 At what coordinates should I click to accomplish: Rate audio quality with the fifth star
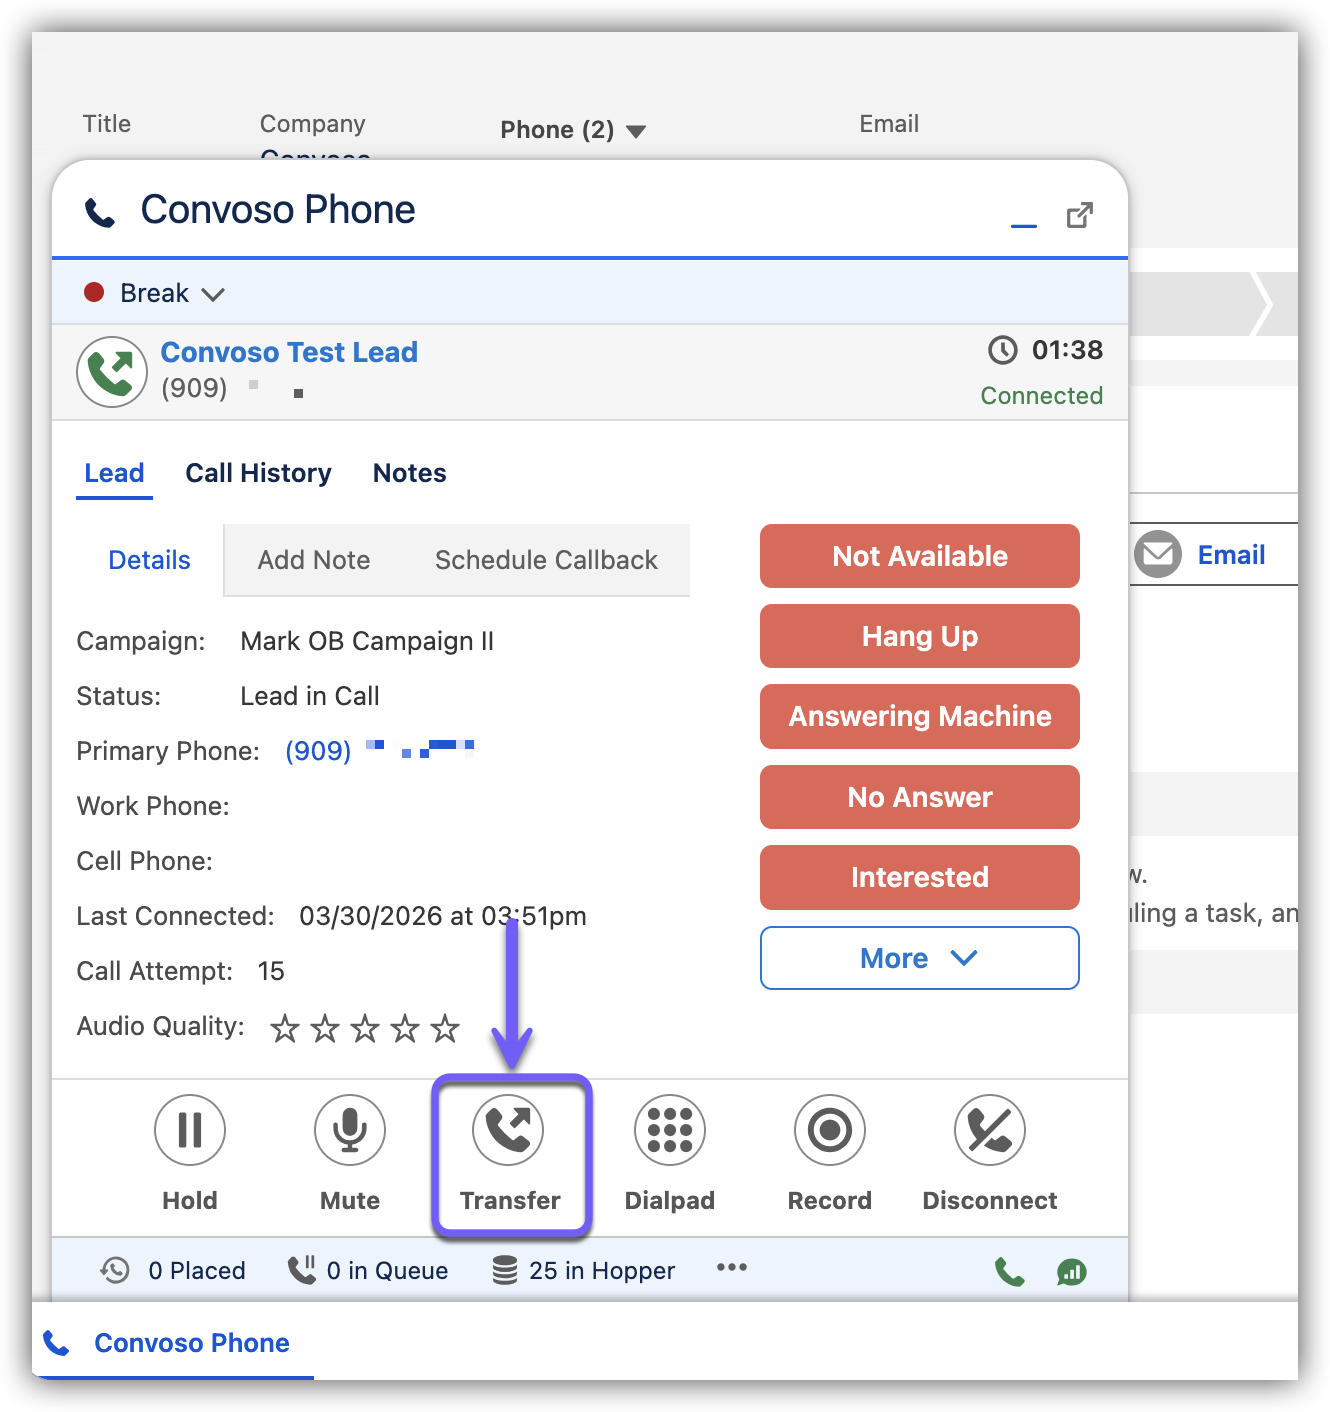(x=445, y=1028)
